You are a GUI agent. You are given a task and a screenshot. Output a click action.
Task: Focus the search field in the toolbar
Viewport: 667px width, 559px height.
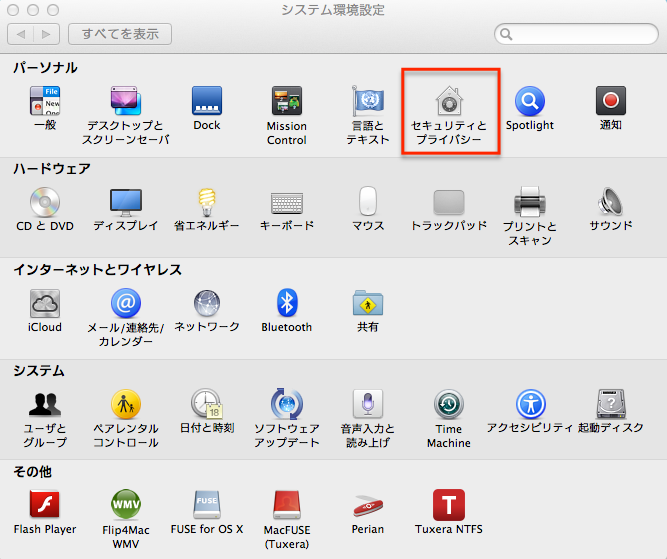(576, 34)
